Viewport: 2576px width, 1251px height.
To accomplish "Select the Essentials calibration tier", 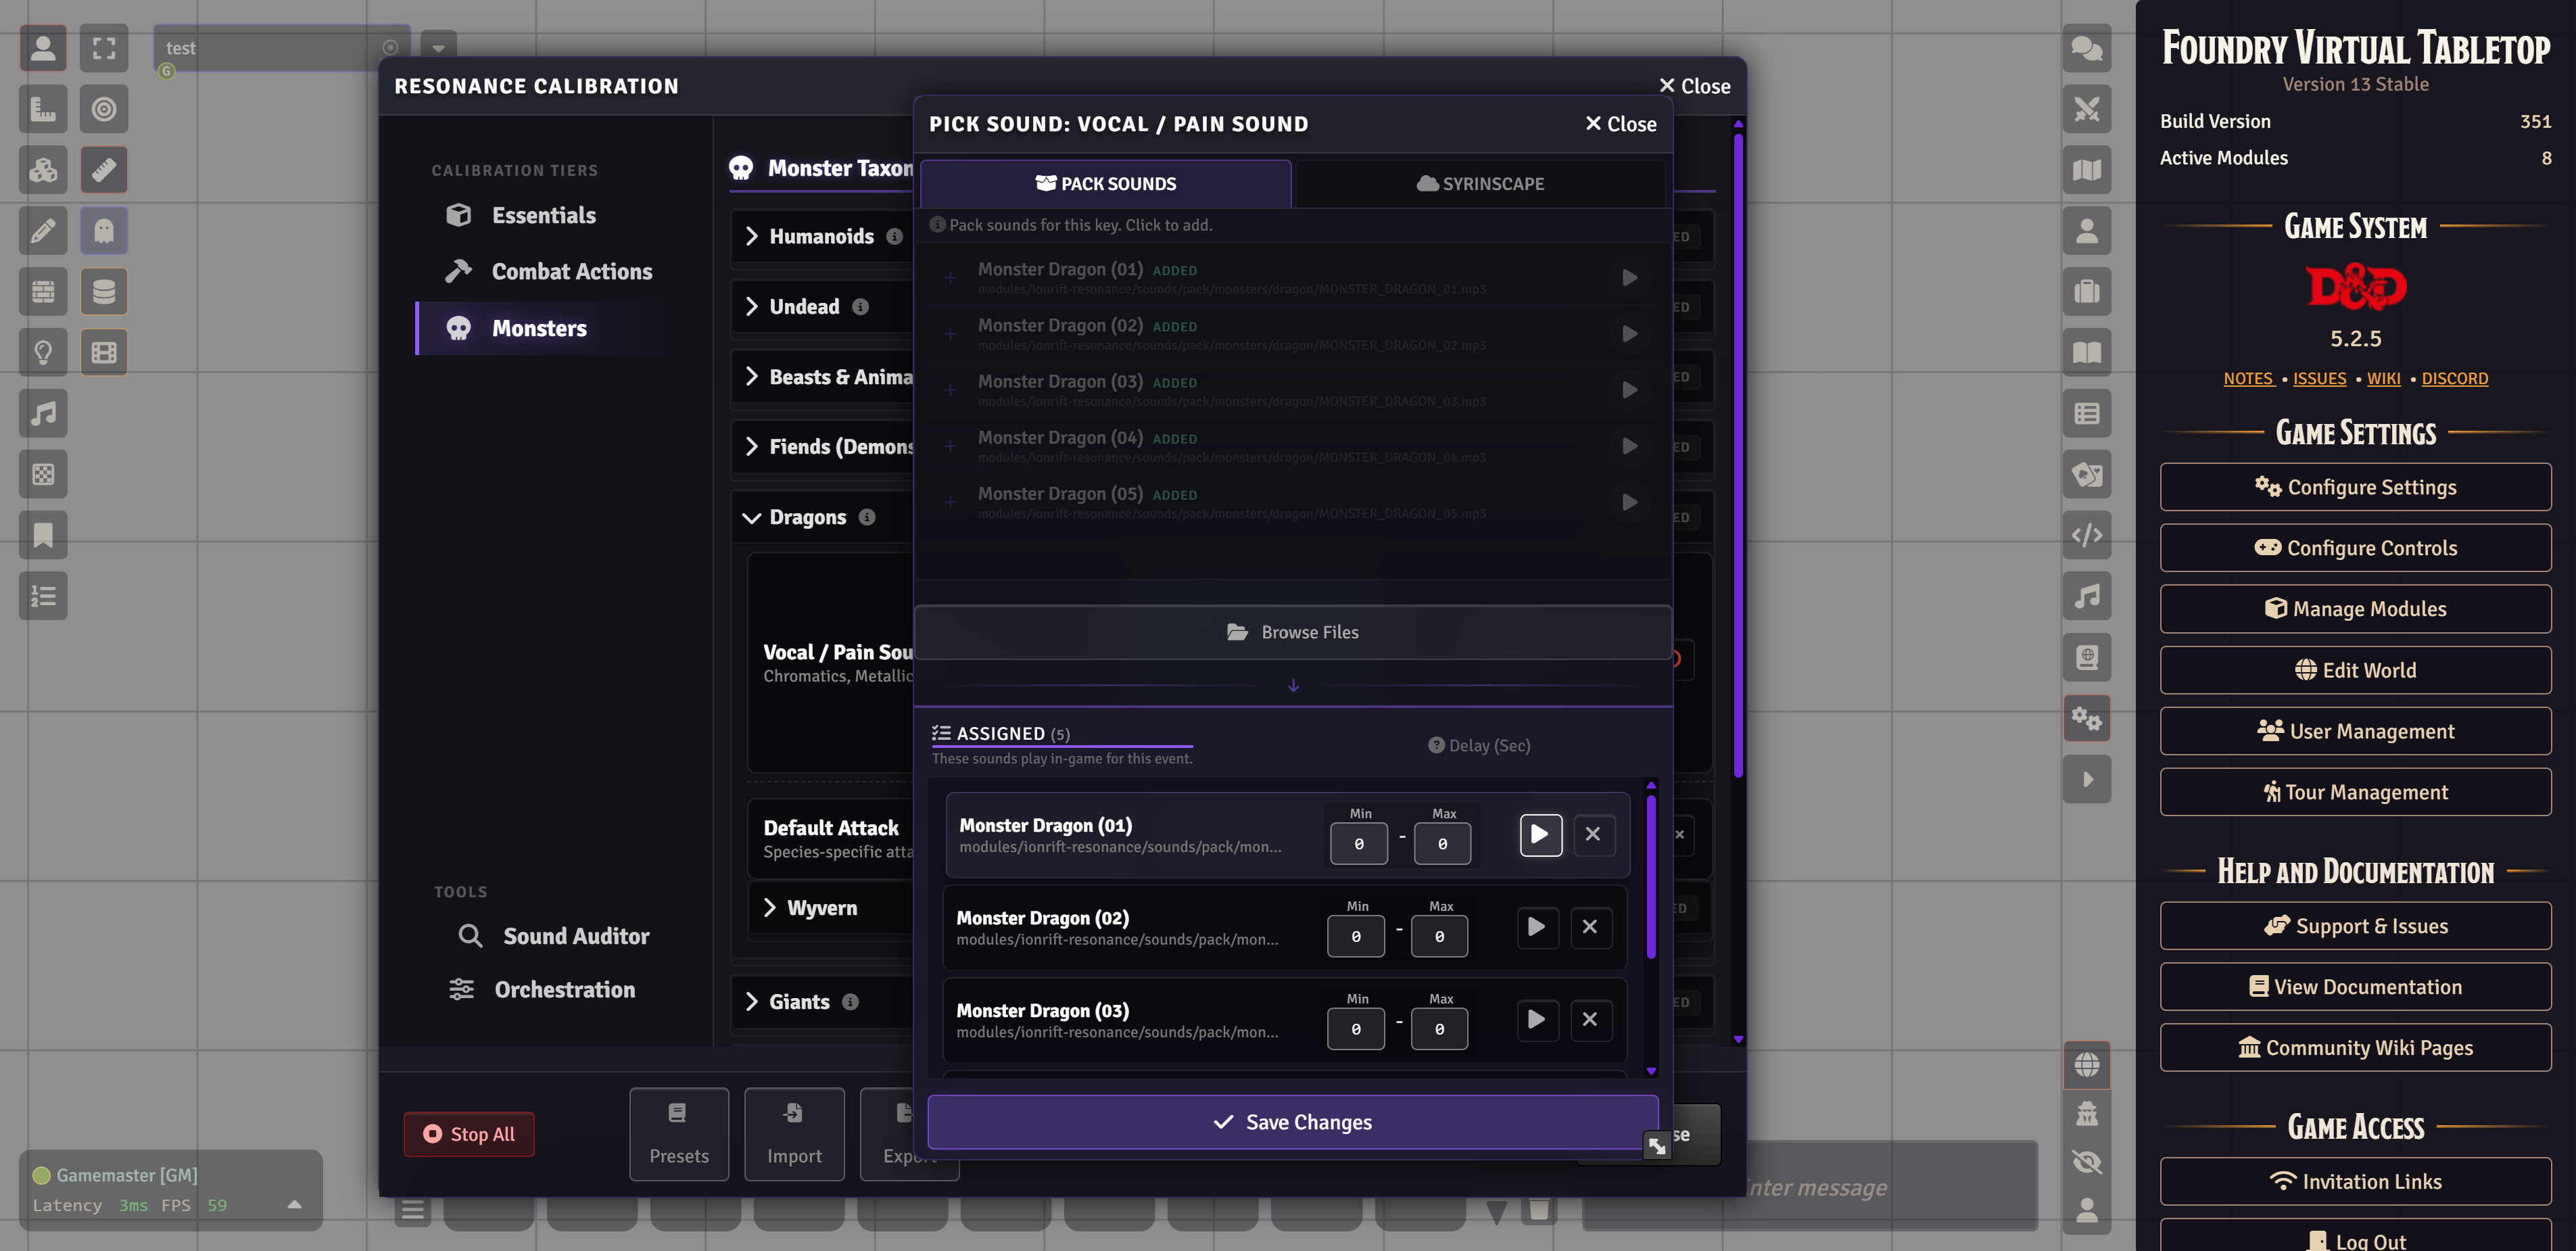I will coord(544,216).
